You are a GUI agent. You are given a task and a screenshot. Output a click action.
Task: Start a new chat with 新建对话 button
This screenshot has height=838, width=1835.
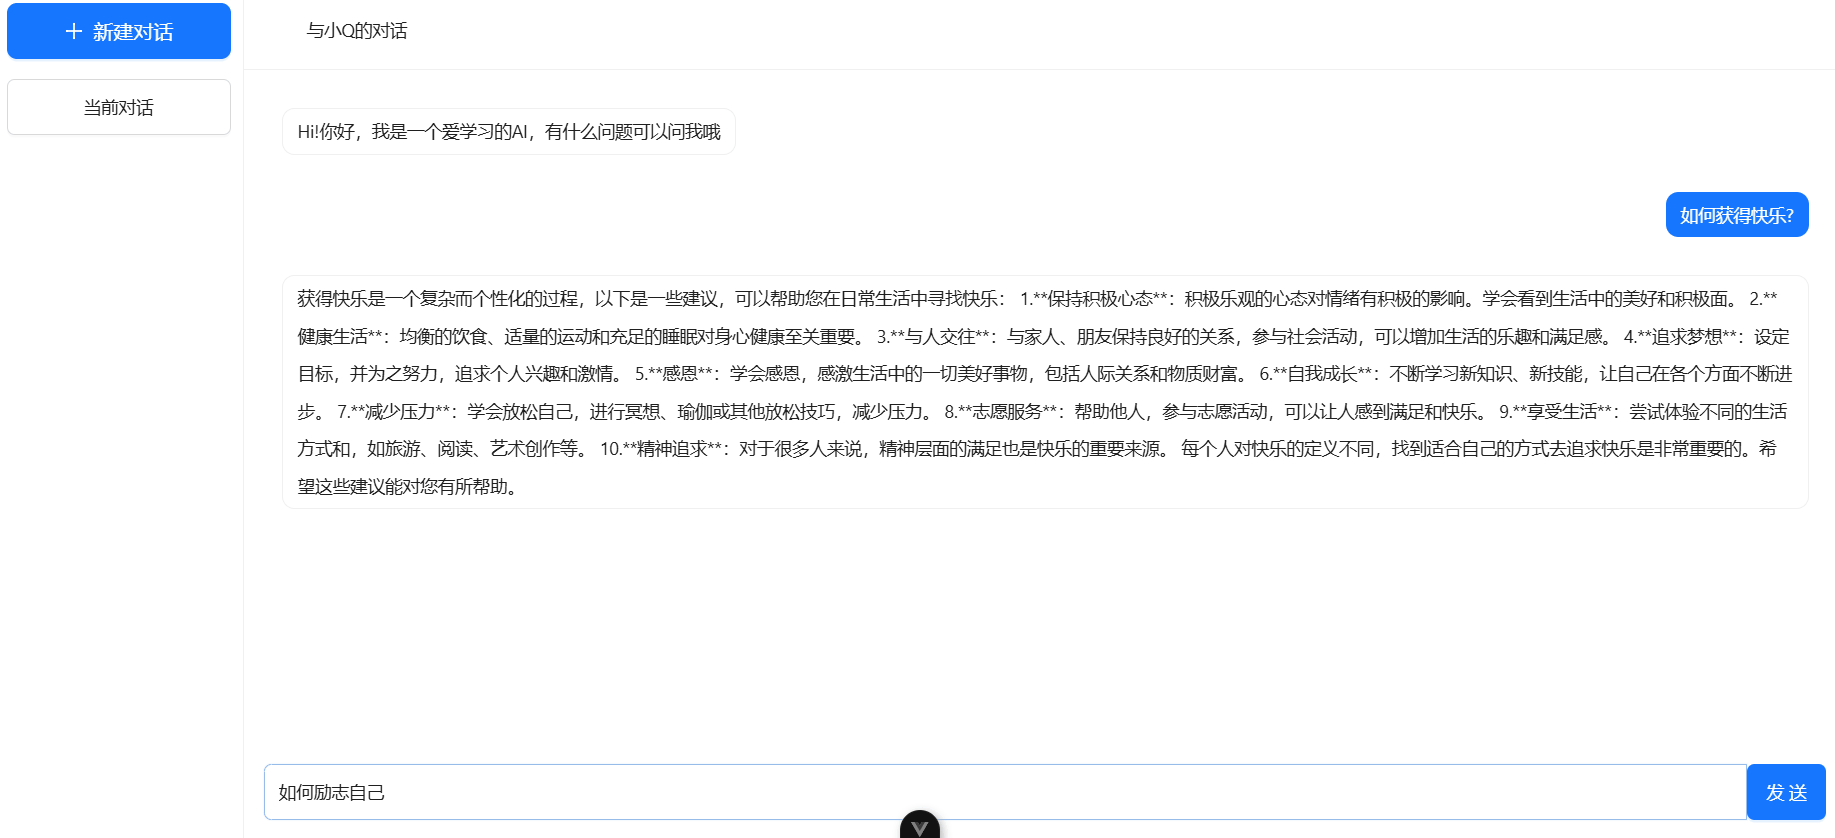click(119, 31)
